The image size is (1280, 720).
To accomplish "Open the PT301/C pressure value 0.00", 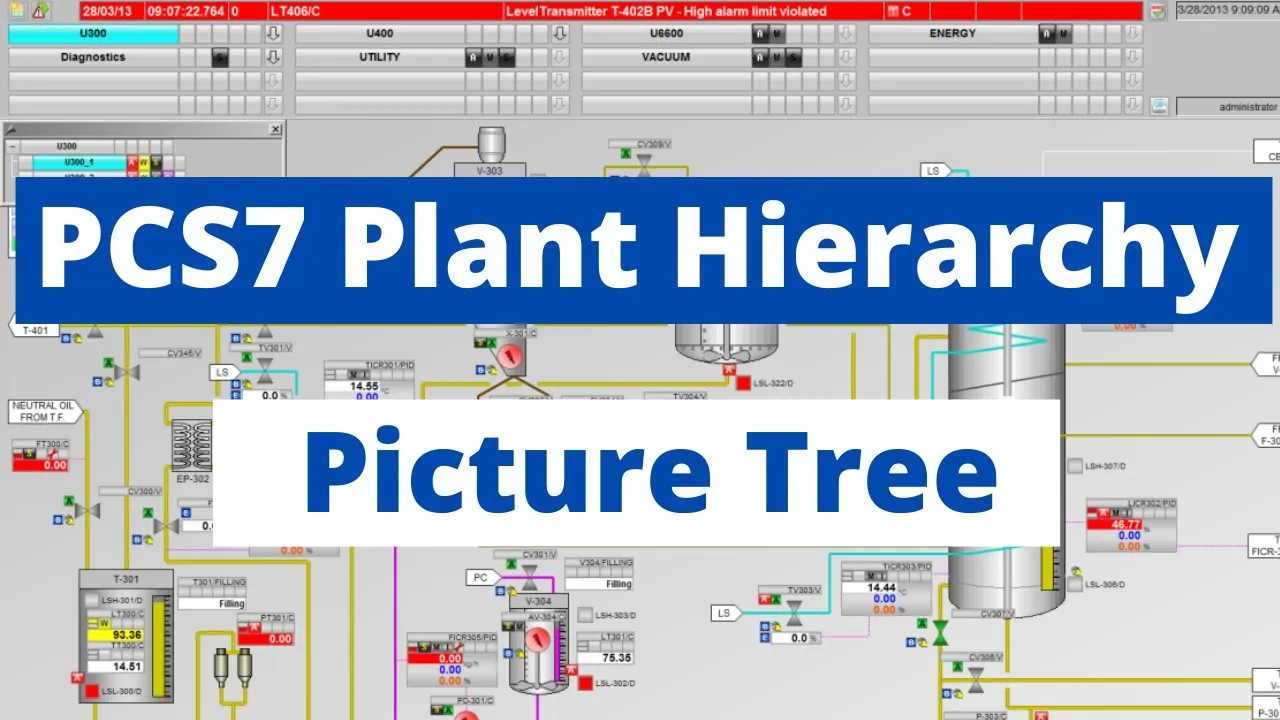I will (x=265, y=639).
